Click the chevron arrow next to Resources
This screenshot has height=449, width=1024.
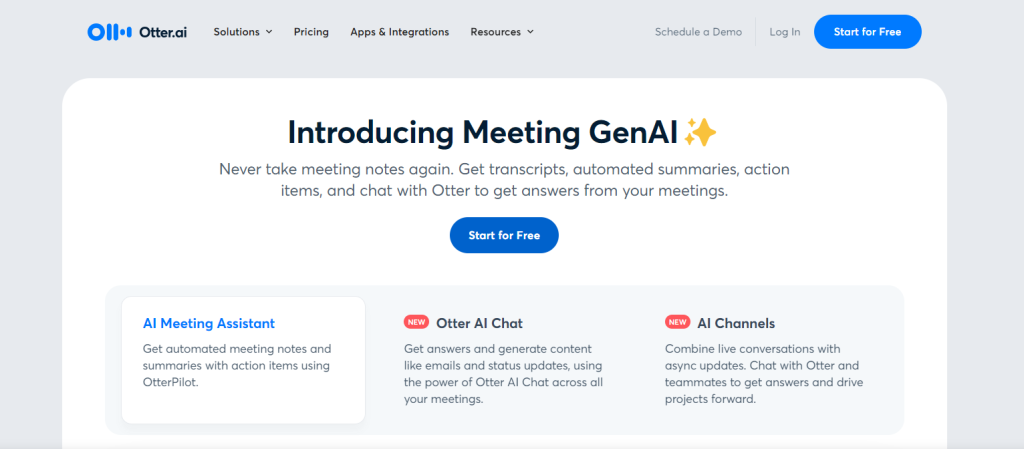pos(530,32)
